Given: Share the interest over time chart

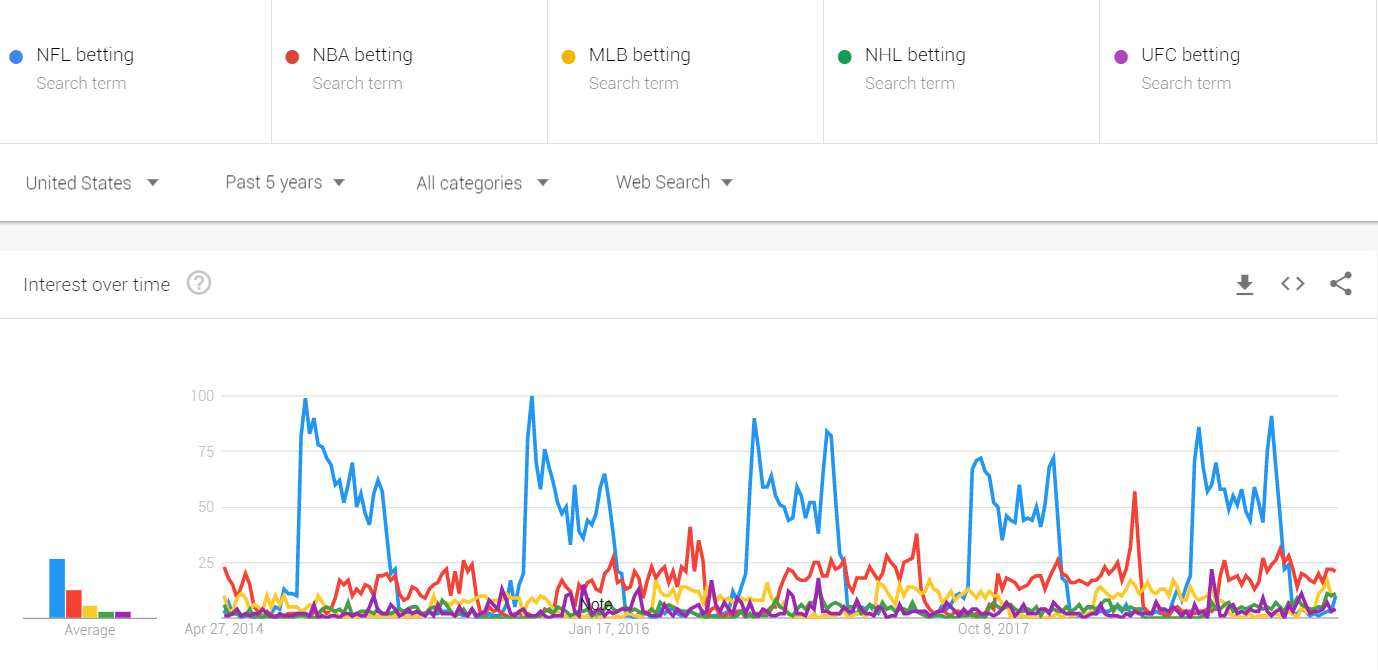Looking at the screenshot, I should pyautogui.click(x=1341, y=284).
